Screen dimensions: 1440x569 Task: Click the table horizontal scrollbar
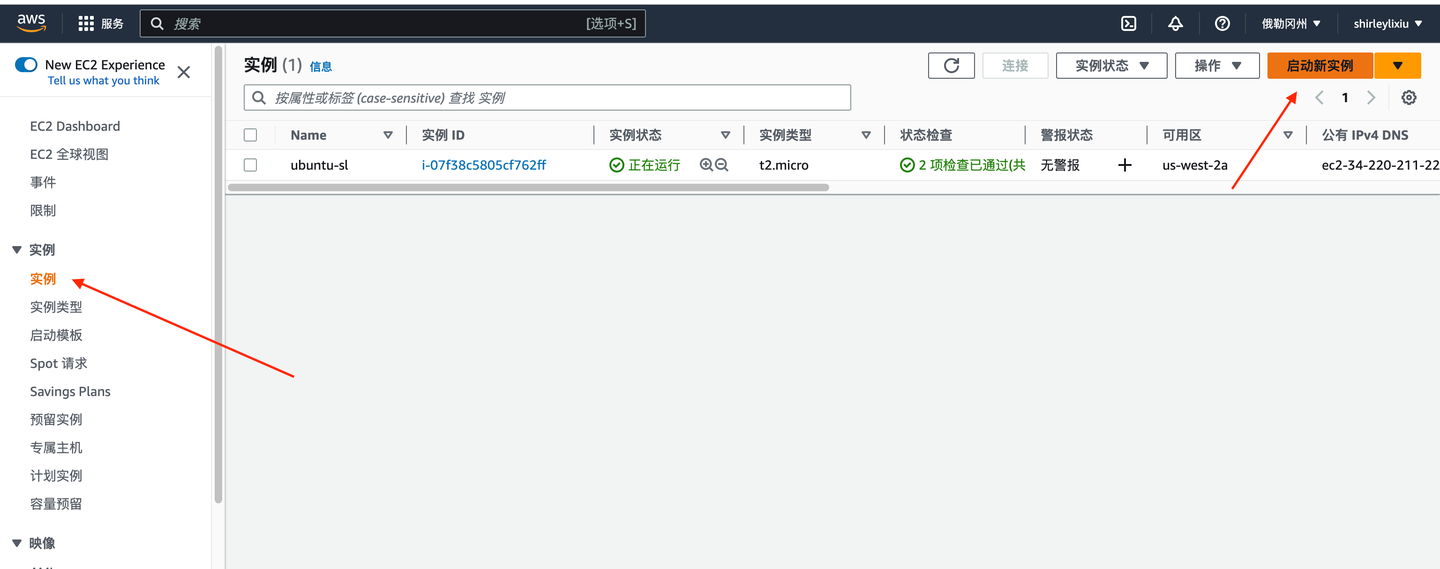tap(528, 187)
